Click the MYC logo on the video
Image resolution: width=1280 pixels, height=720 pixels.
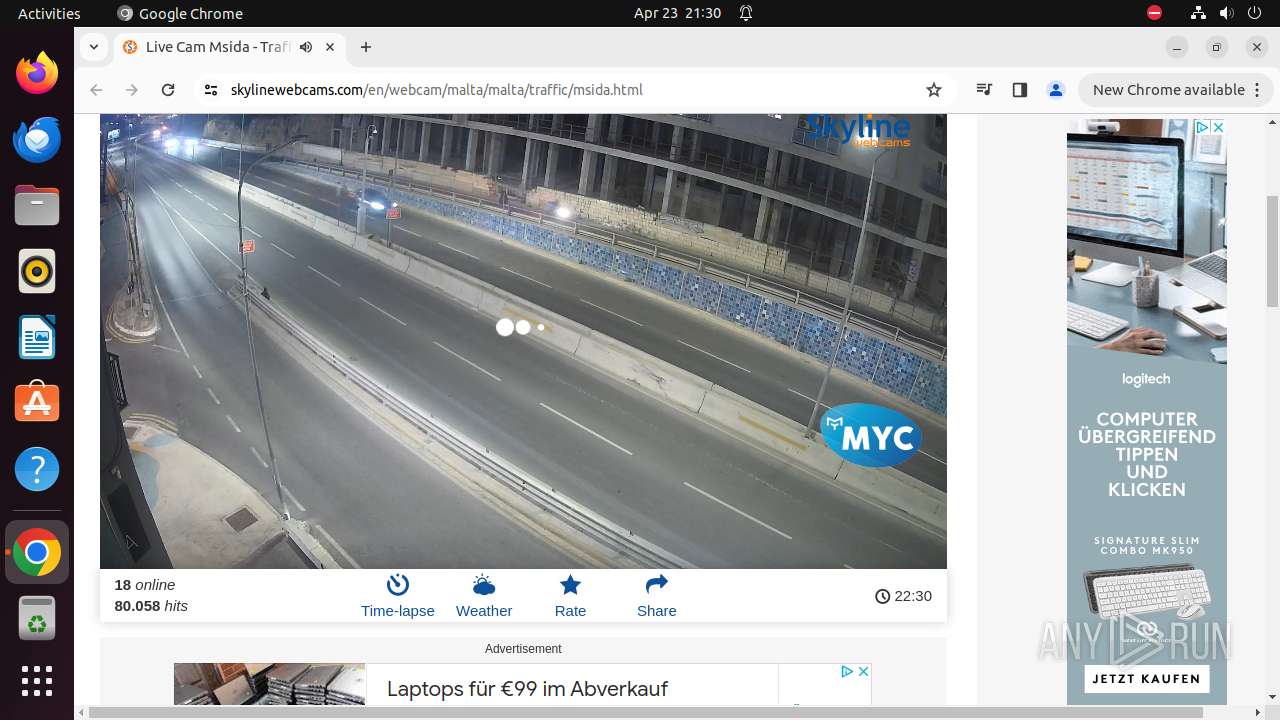871,435
